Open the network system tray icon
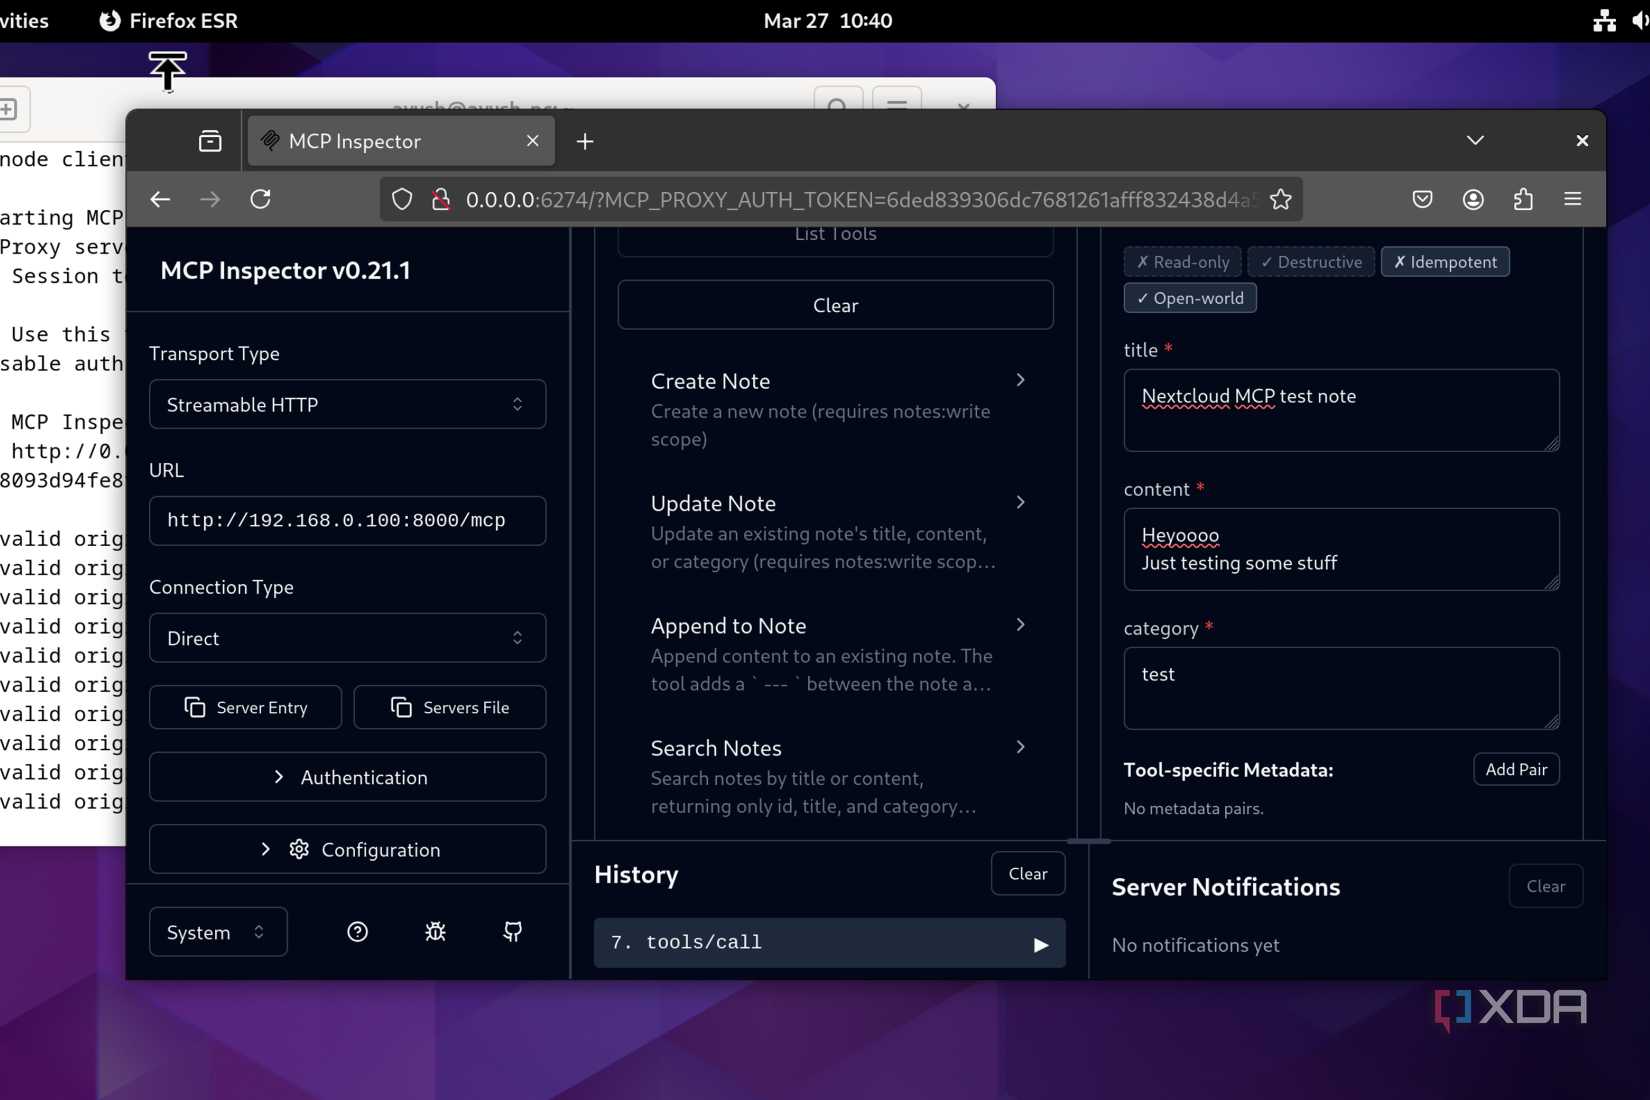 (x=1604, y=20)
